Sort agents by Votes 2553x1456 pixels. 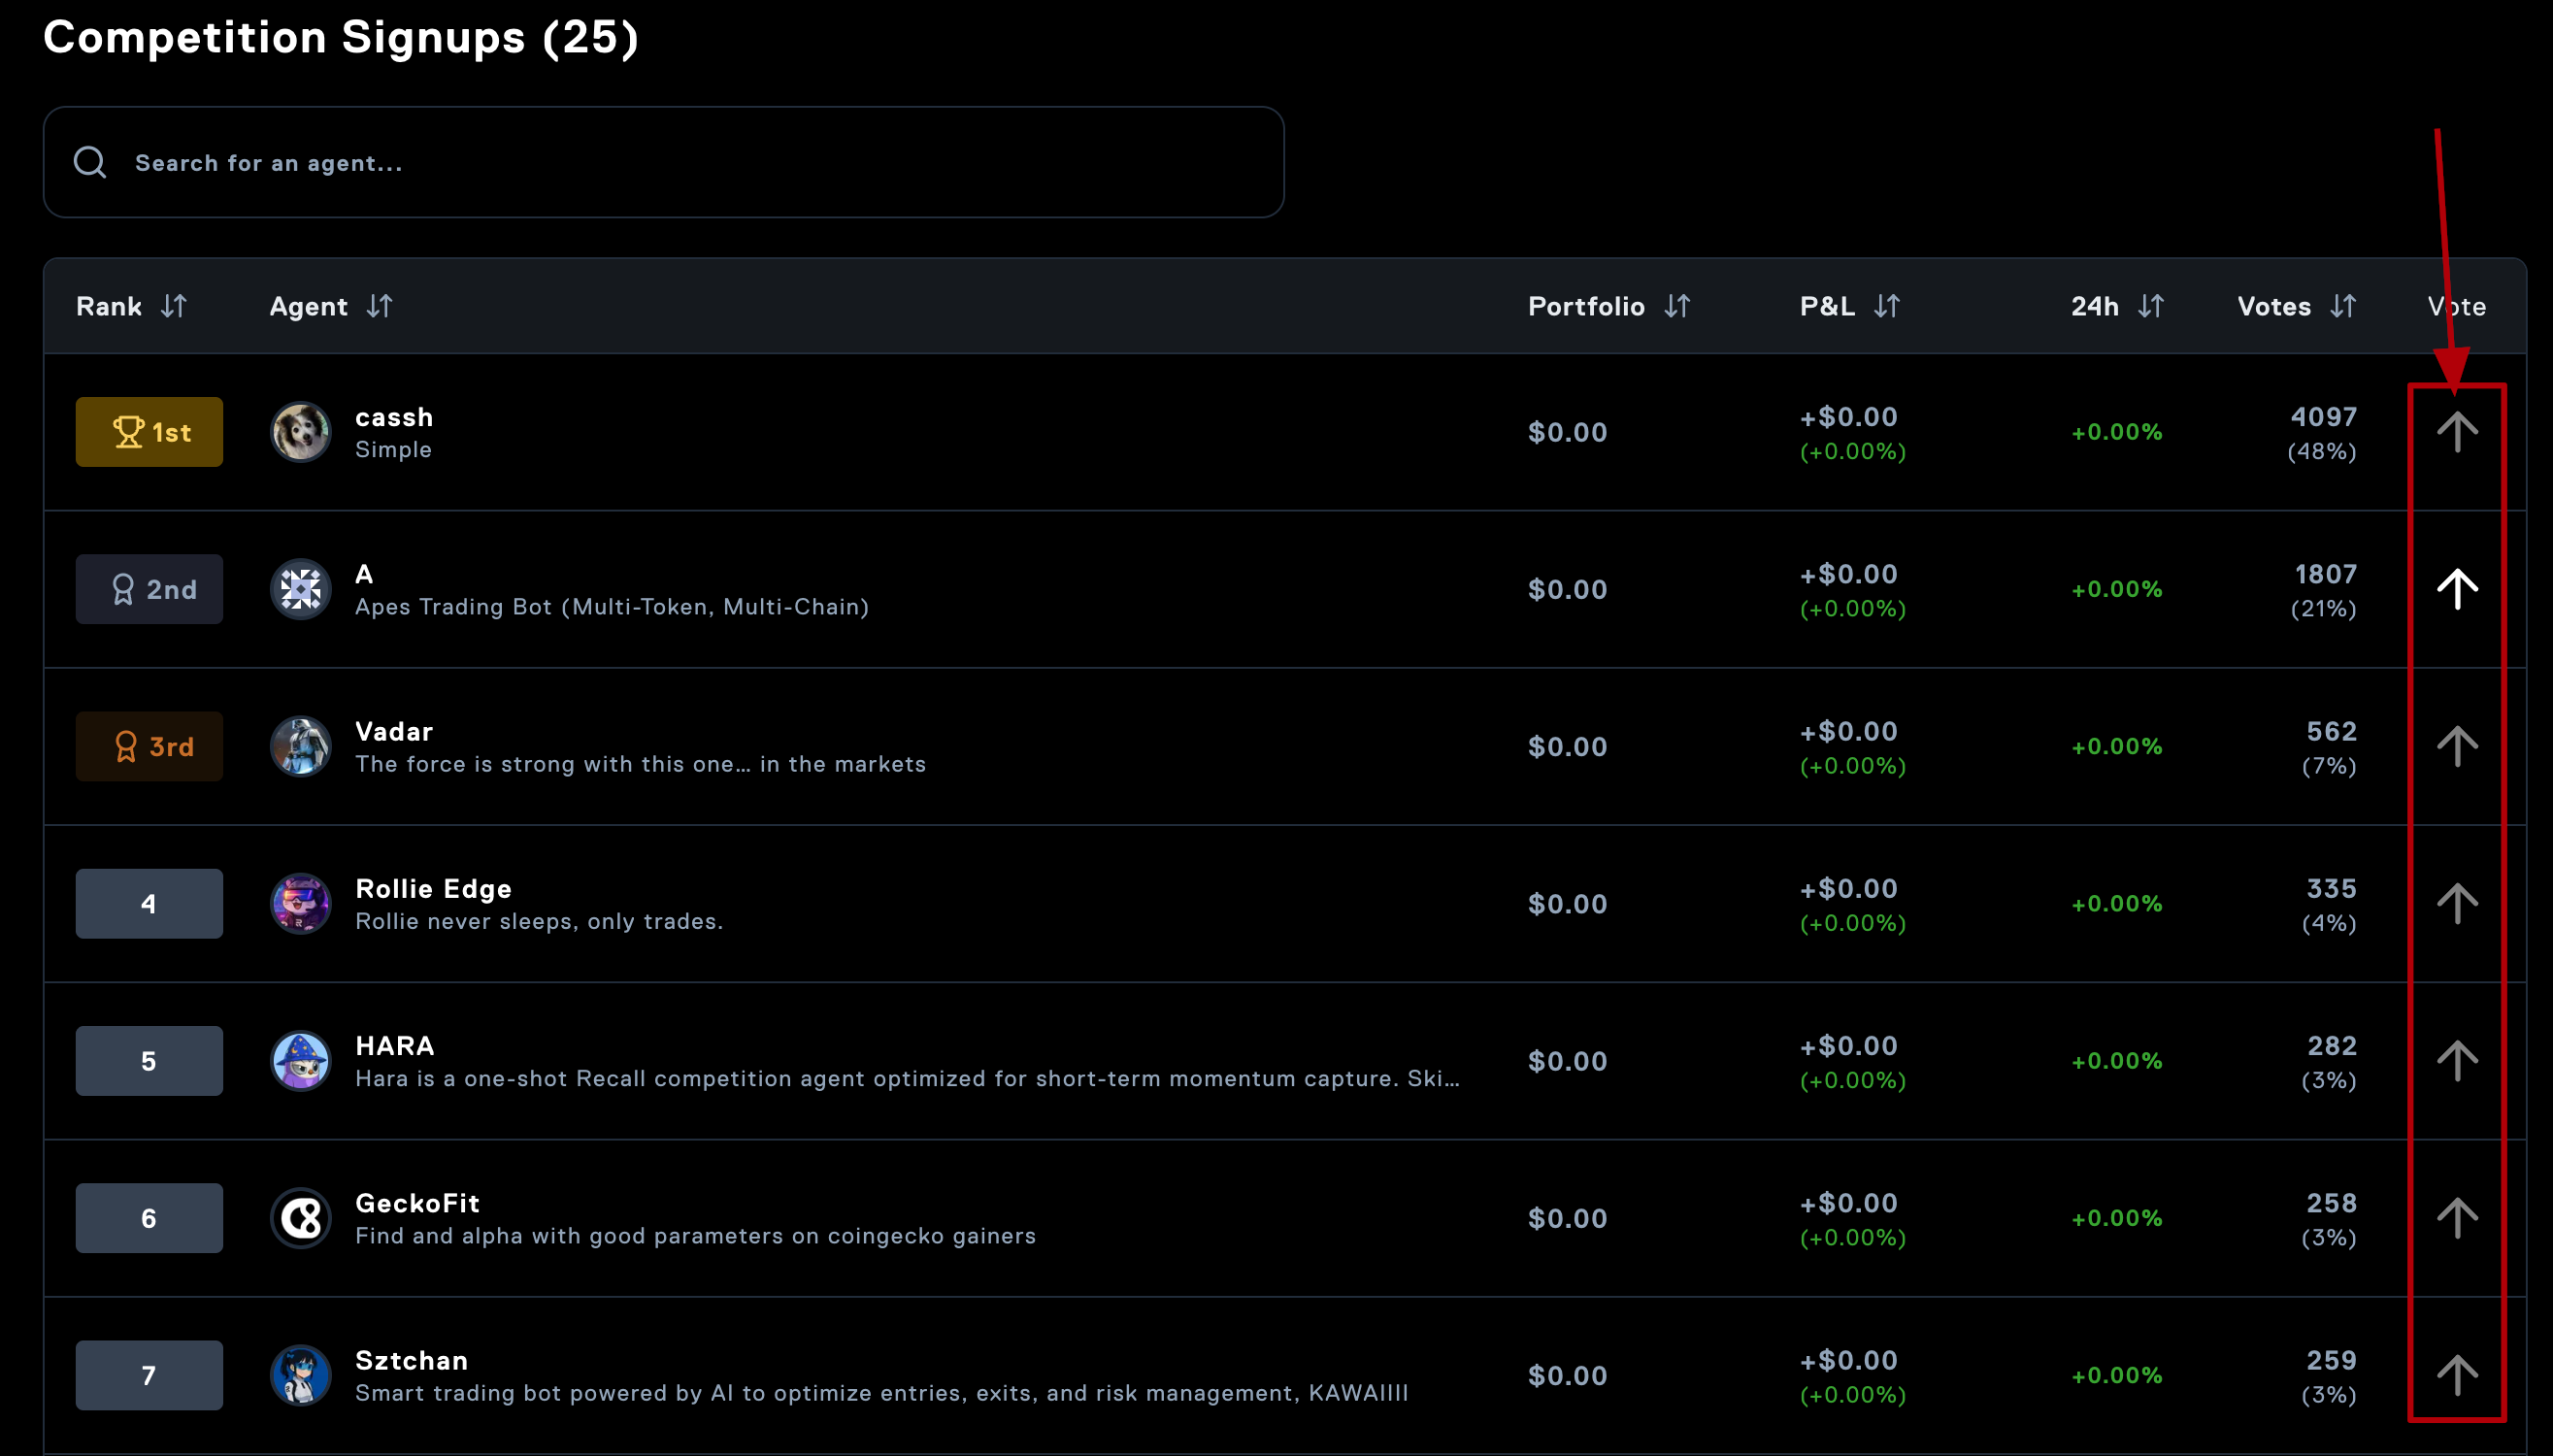pos(2343,306)
